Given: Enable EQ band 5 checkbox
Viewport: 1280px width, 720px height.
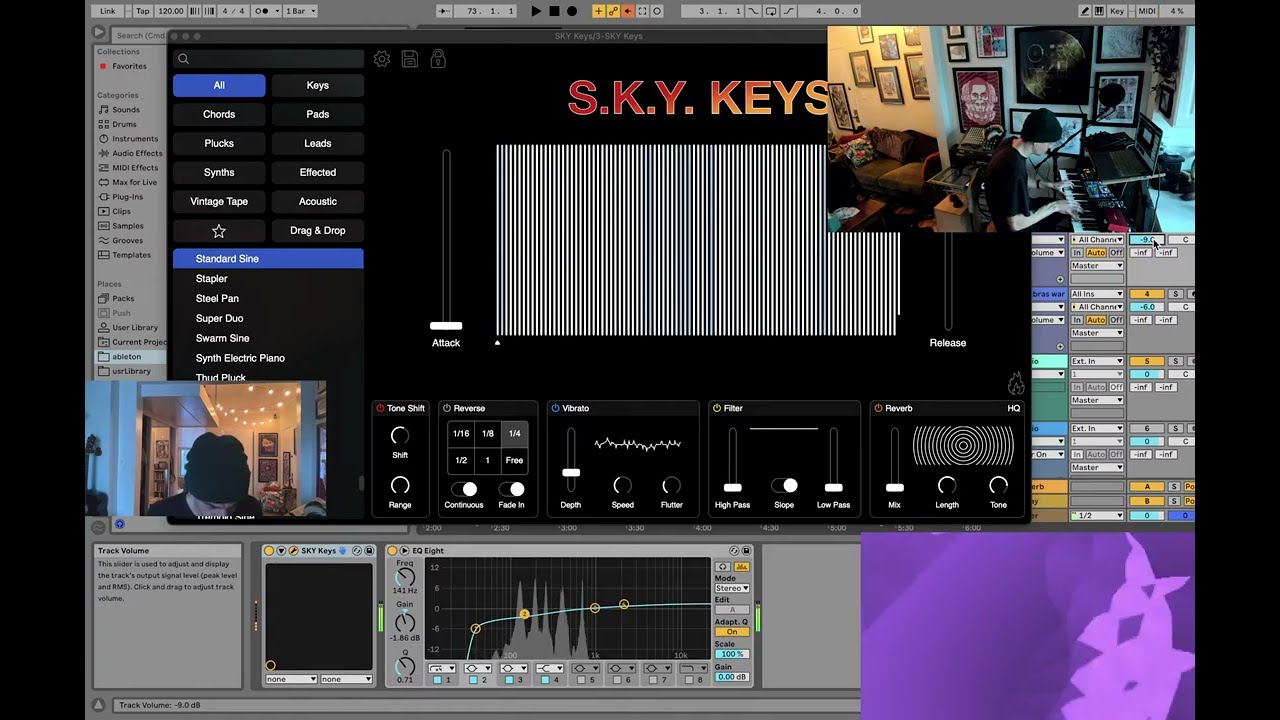Looking at the screenshot, I should (581, 680).
